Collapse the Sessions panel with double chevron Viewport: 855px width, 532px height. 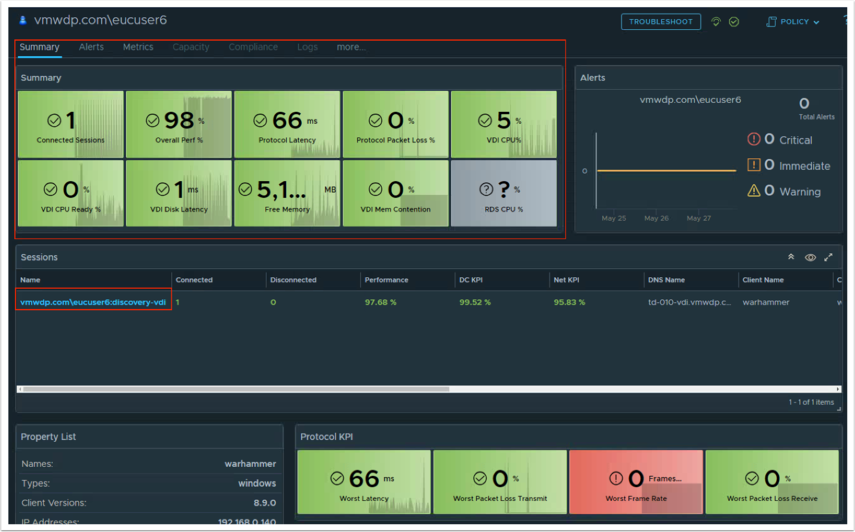coord(791,257)
